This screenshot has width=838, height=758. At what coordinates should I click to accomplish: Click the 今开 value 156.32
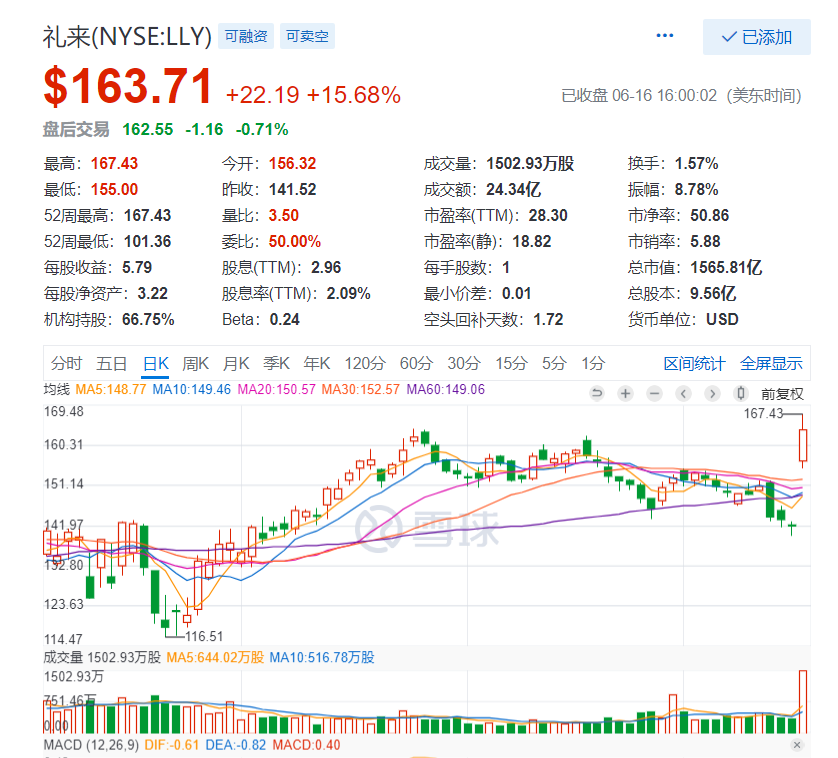(x=292, y=164)
